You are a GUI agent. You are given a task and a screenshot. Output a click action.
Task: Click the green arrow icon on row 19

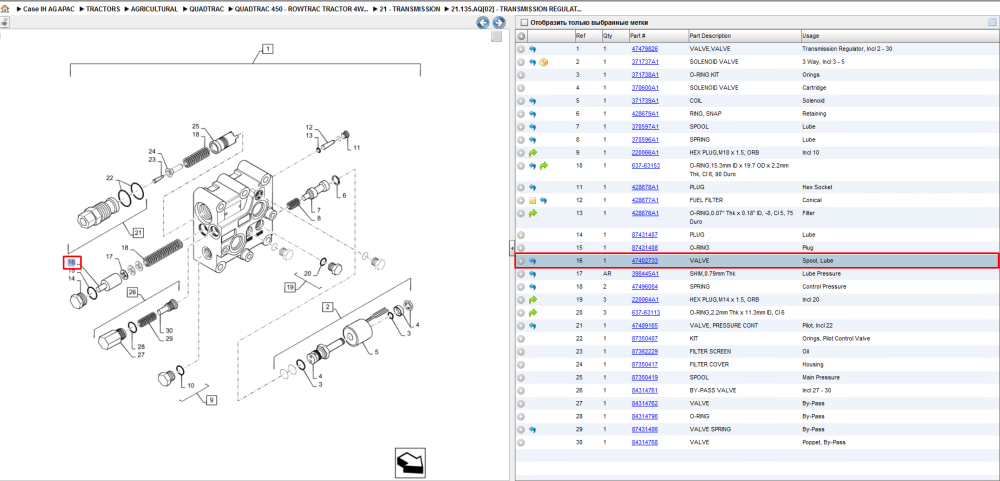(533, 300)
